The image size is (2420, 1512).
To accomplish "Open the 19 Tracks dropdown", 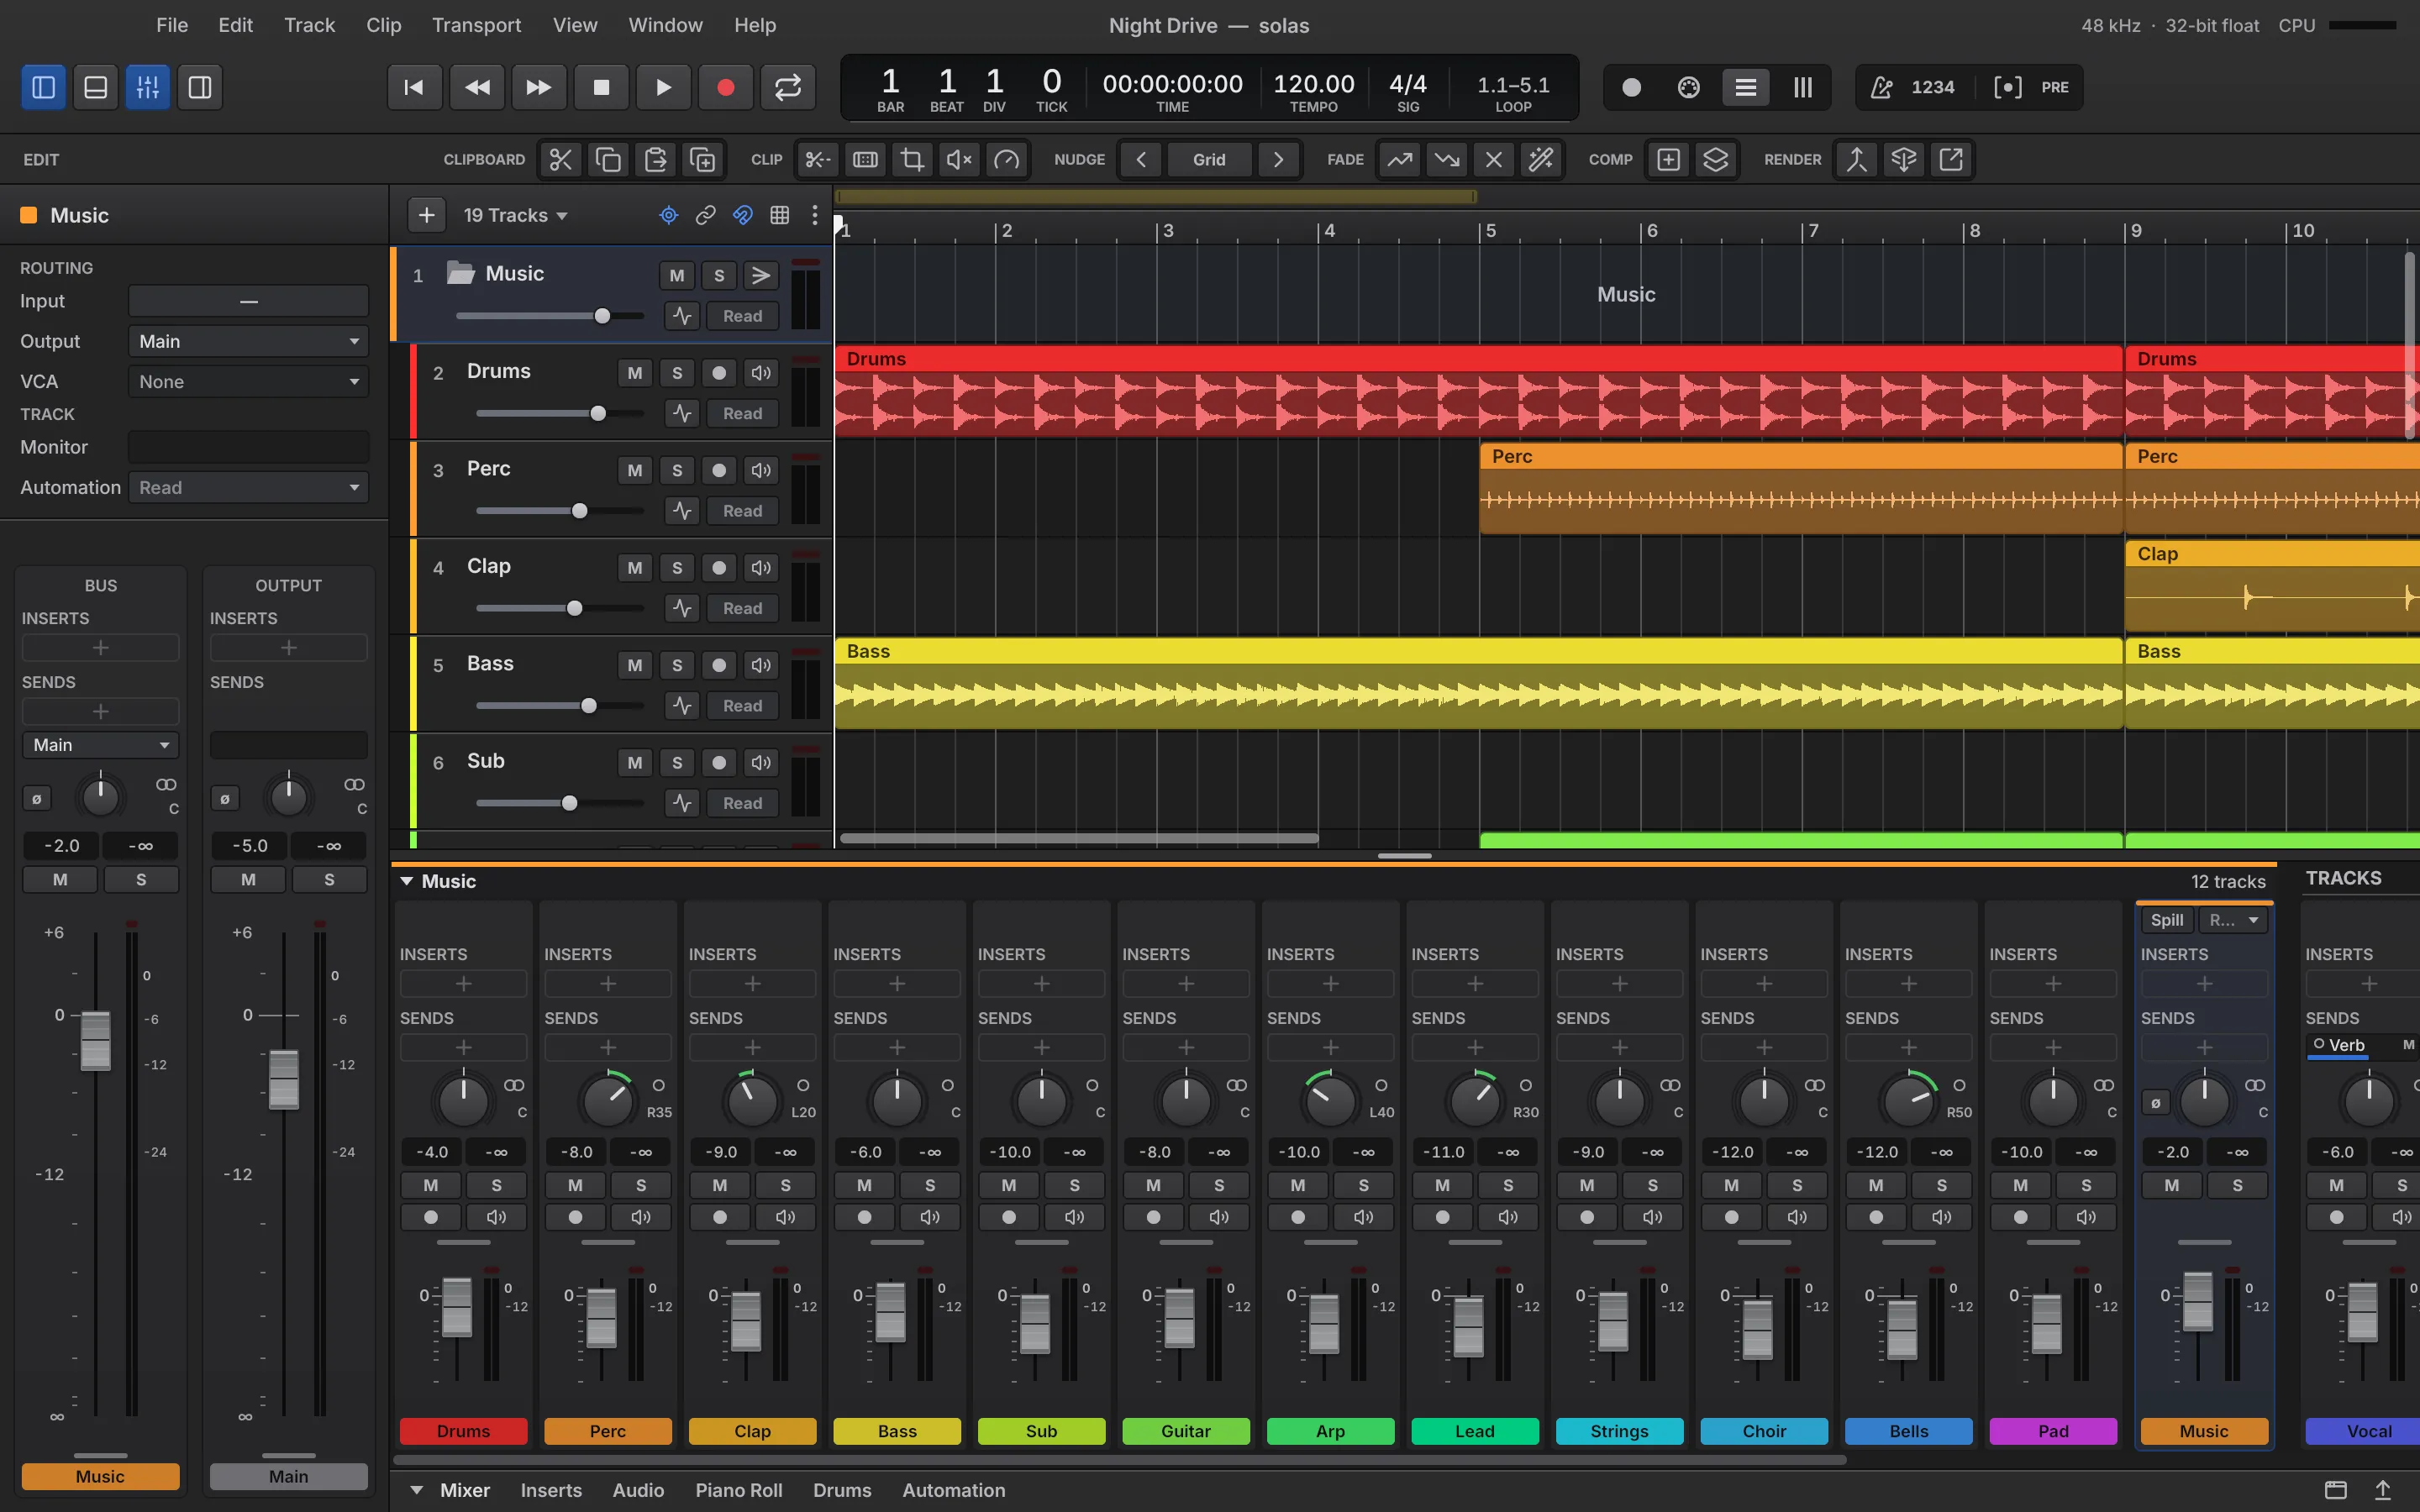I will tap(515, 215).
